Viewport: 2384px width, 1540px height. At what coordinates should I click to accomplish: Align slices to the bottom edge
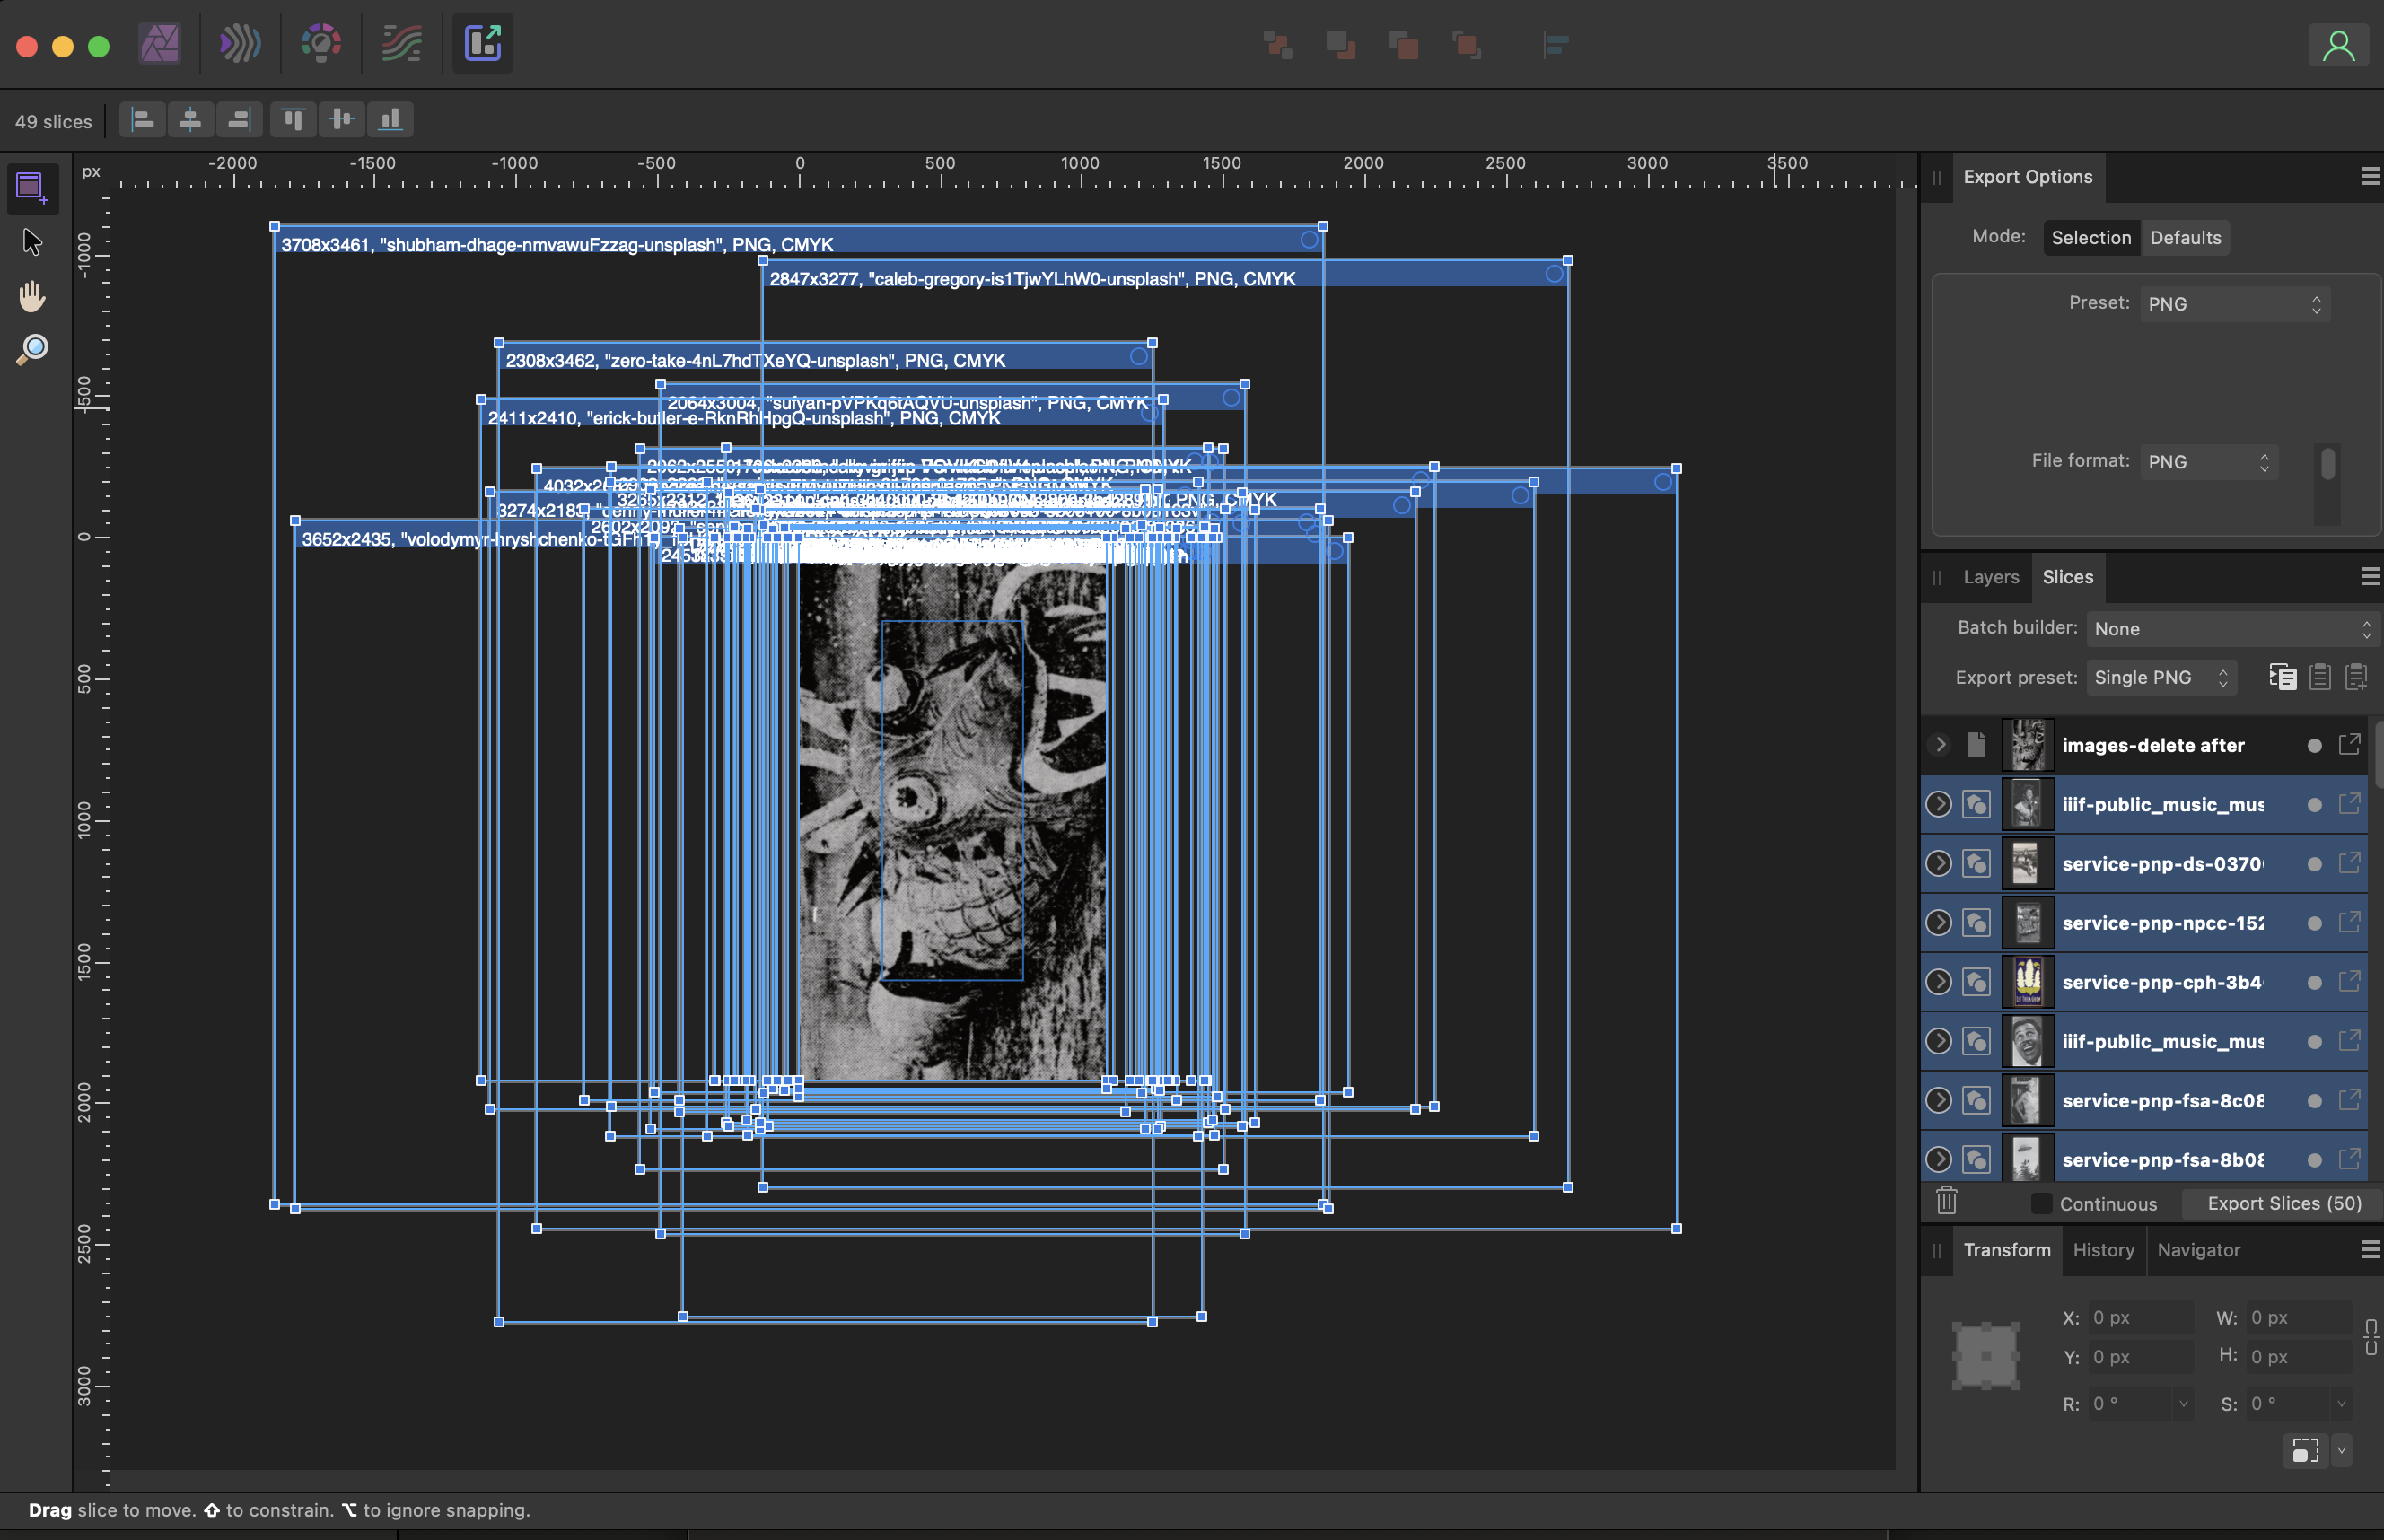[x=390, y=120]
